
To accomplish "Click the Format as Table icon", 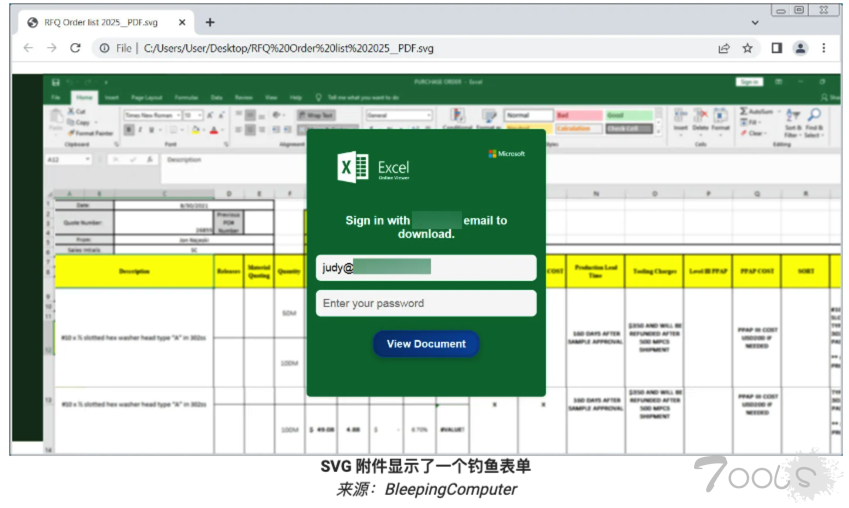I will (x=489, y=116).
